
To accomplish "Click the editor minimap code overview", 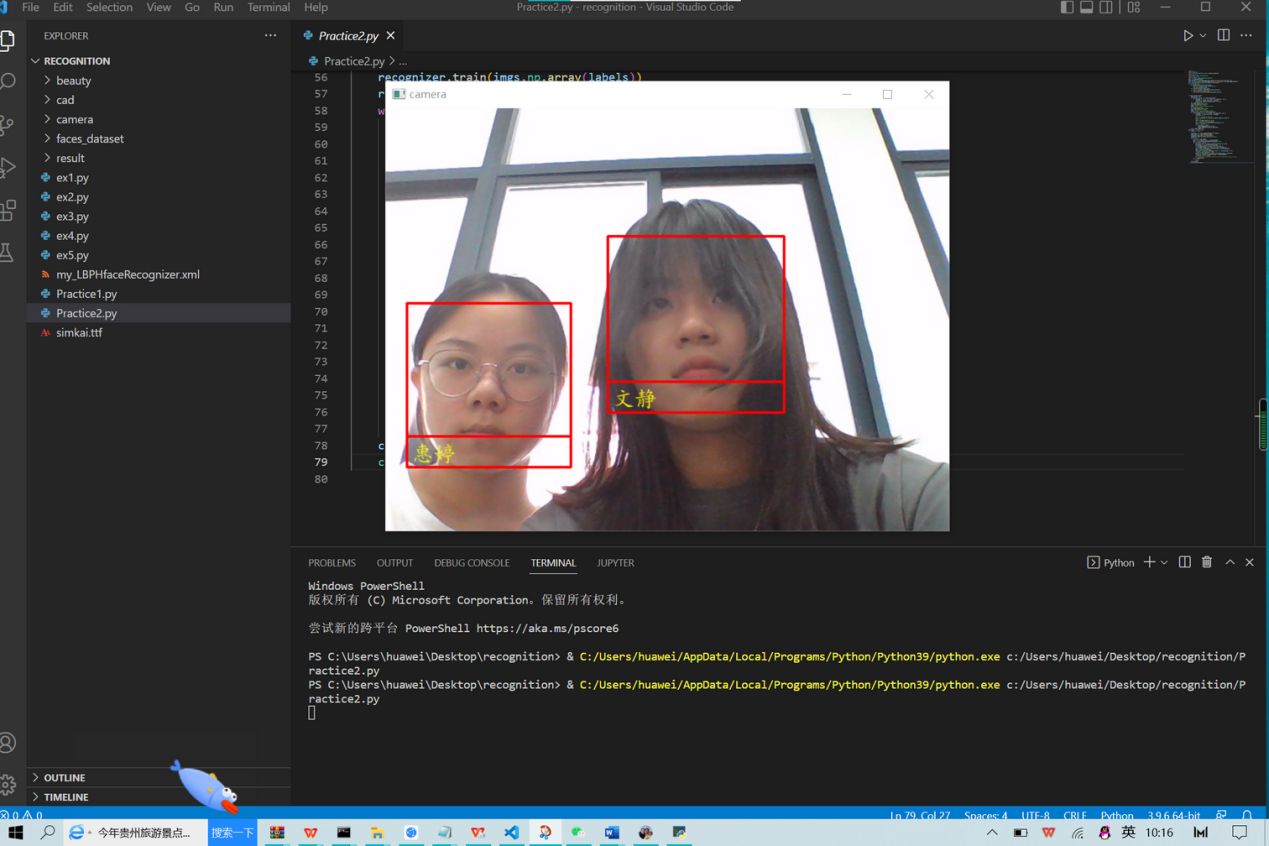I will tap(1211, 115).
